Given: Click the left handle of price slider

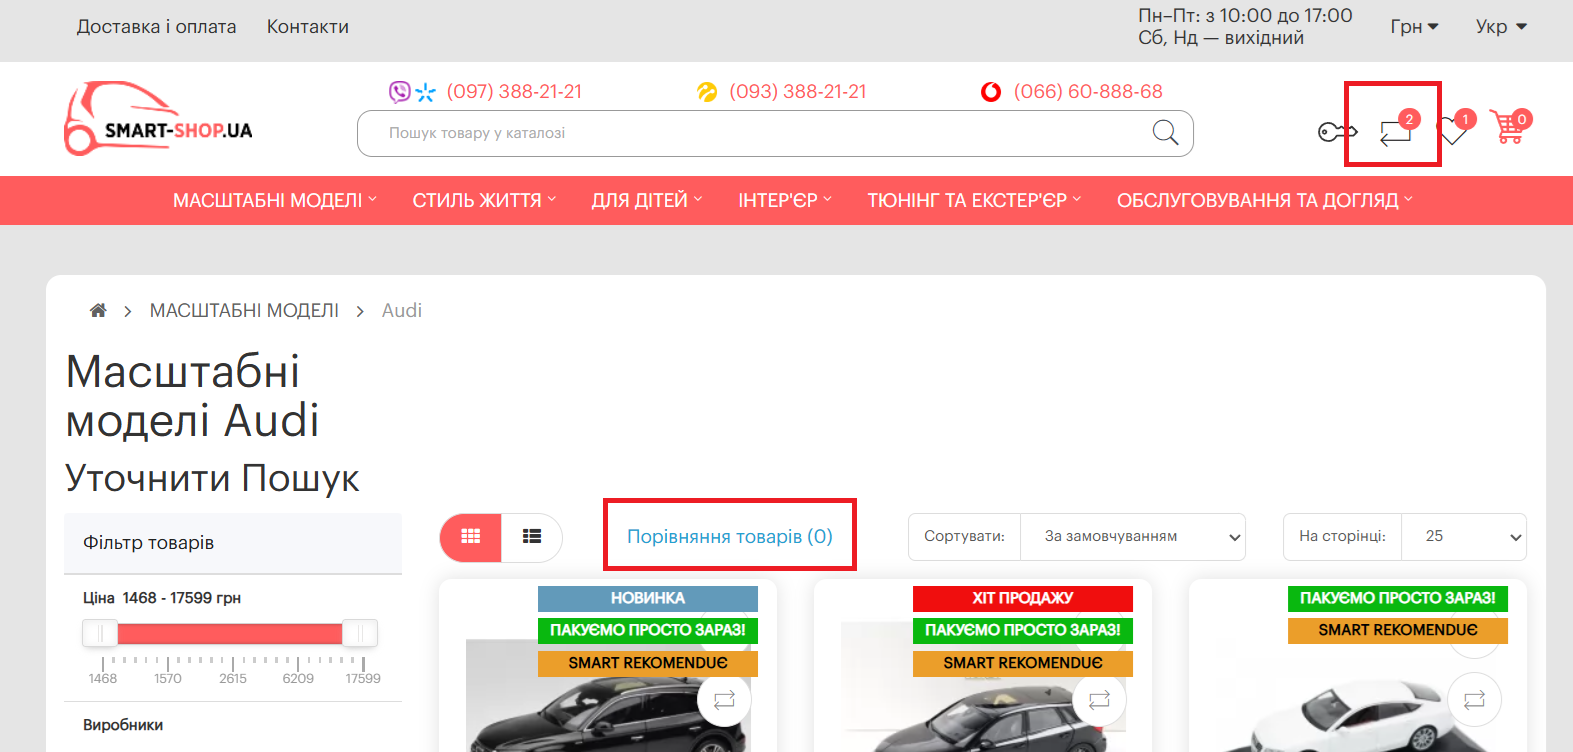Looking at the screenshot, I should point(100,633).
